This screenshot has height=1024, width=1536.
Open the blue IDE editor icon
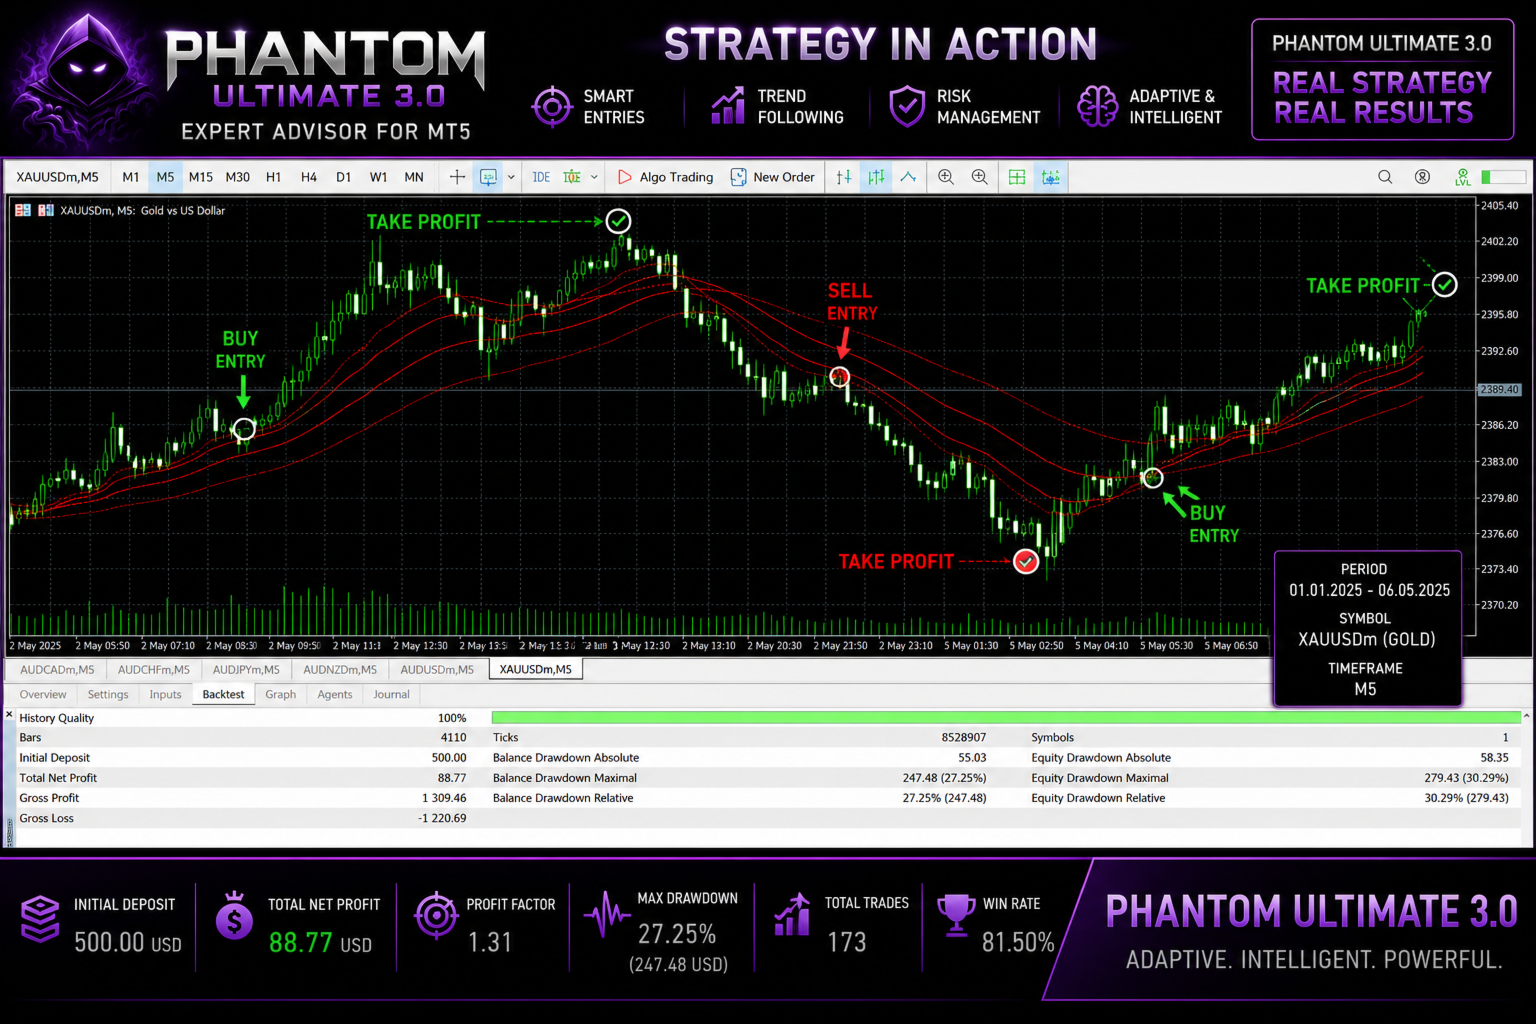(541, 177)
